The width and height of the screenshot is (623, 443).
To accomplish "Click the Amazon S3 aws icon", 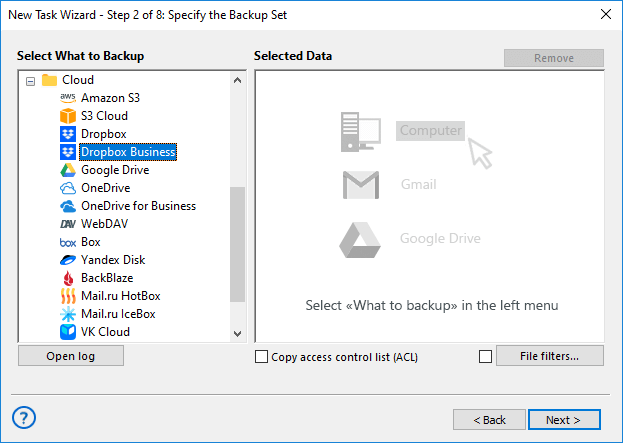I will pyautogui.click(x=68, y=97).
